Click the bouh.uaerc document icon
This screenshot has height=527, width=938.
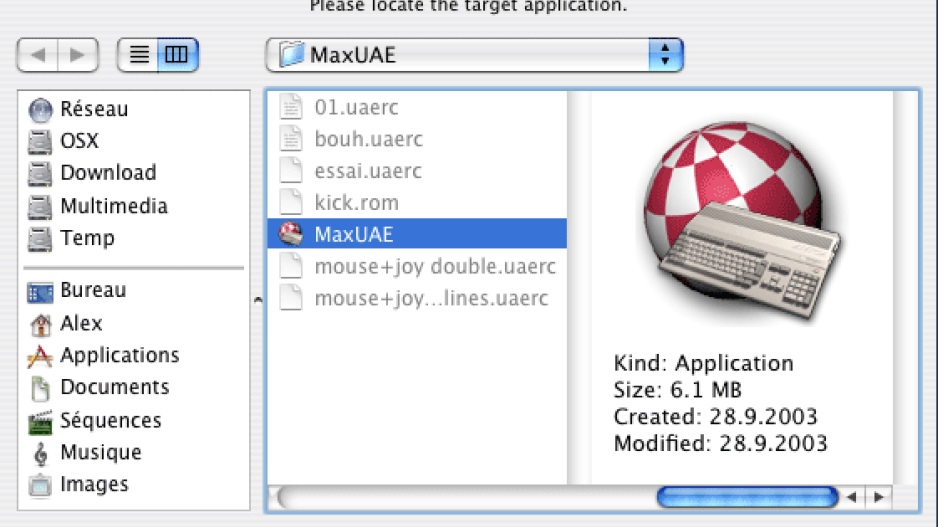pyautogui.click(x=291, y=139)
